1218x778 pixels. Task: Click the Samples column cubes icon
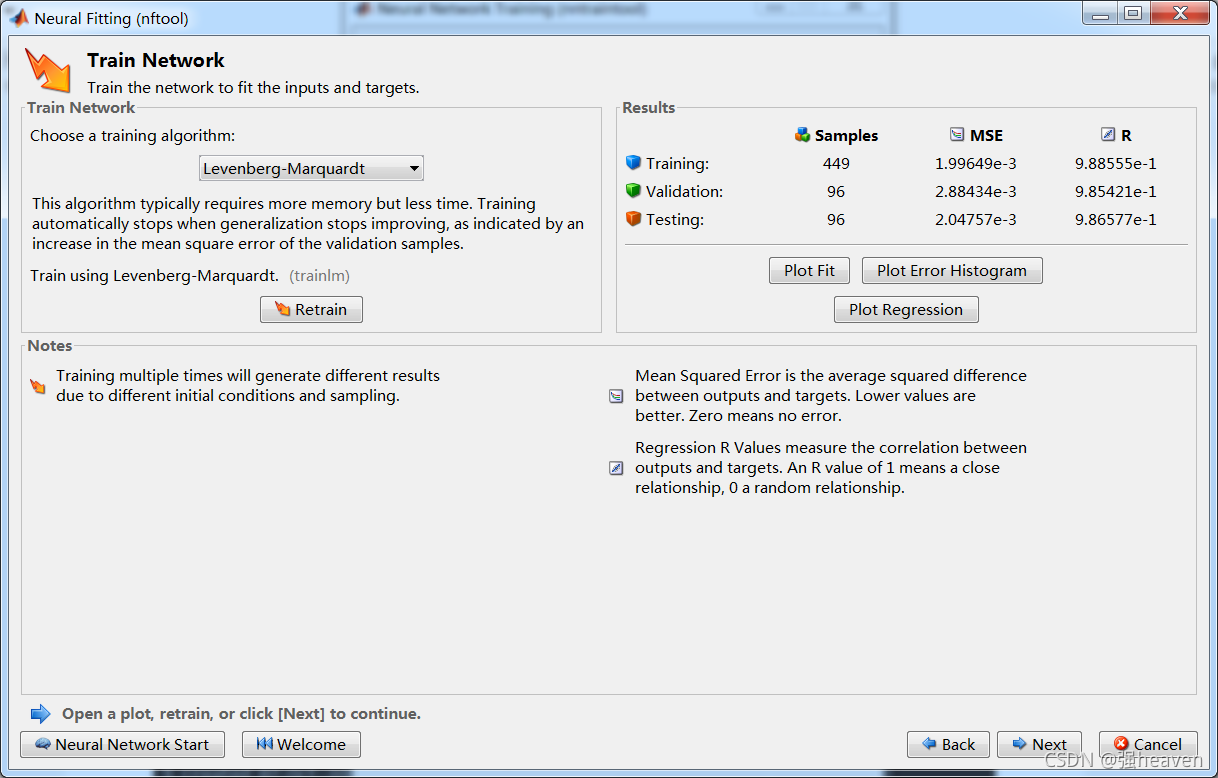point(802,135)
